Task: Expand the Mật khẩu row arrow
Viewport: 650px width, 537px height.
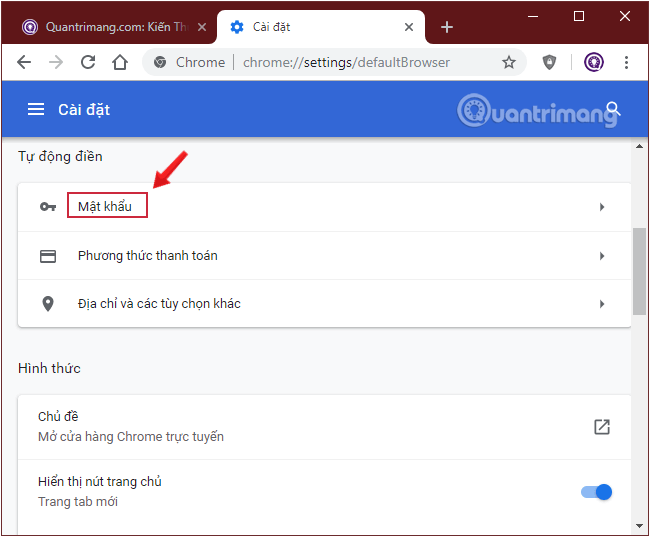Action: click(x=602, y=207)
